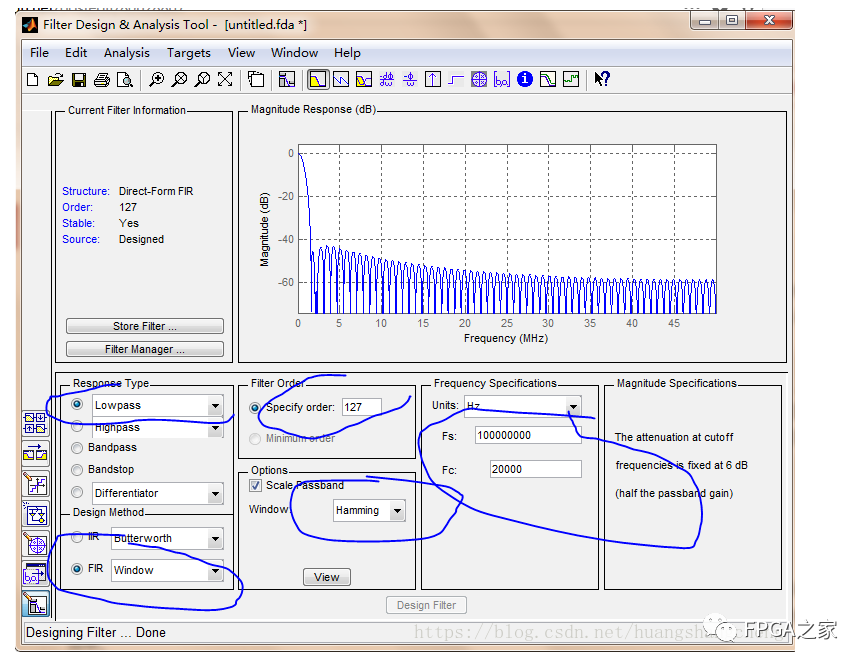
Task: Open the Analysis menu
Action: point(126,53)
